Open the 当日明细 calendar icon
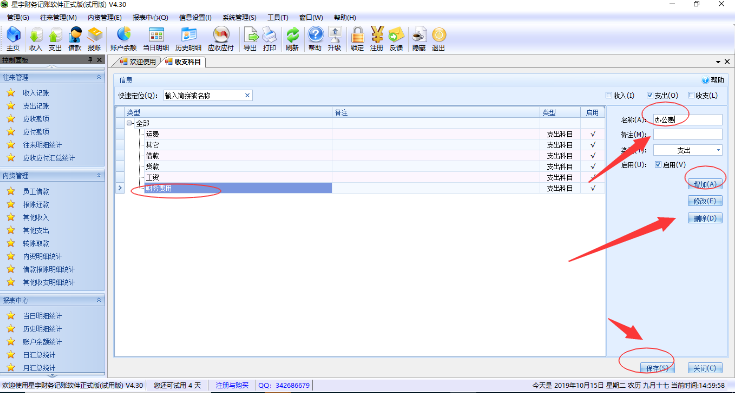736x393 pixels. [x=156, y=39]
